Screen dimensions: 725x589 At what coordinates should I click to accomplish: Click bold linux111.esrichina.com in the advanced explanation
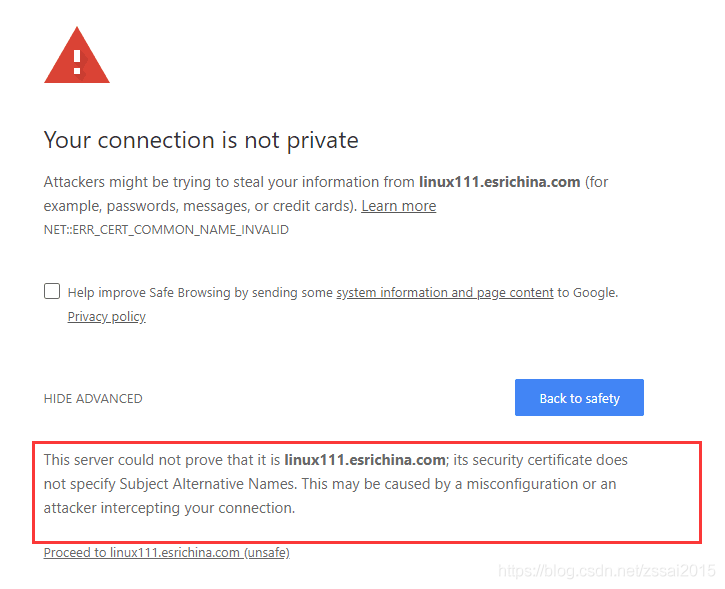pos(365,460)
